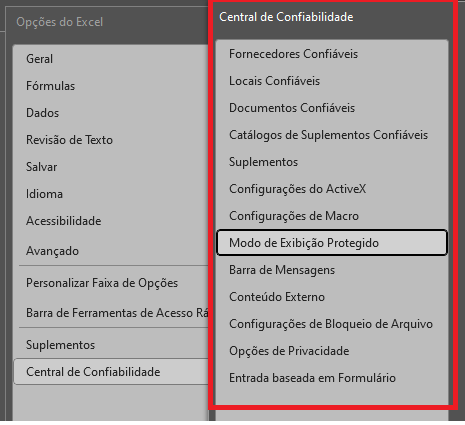The height and width of the screenshot is (425, 465).
Task: Select Configurações de Bloqueio de Arquivo
Action: [x=331, y=324]
